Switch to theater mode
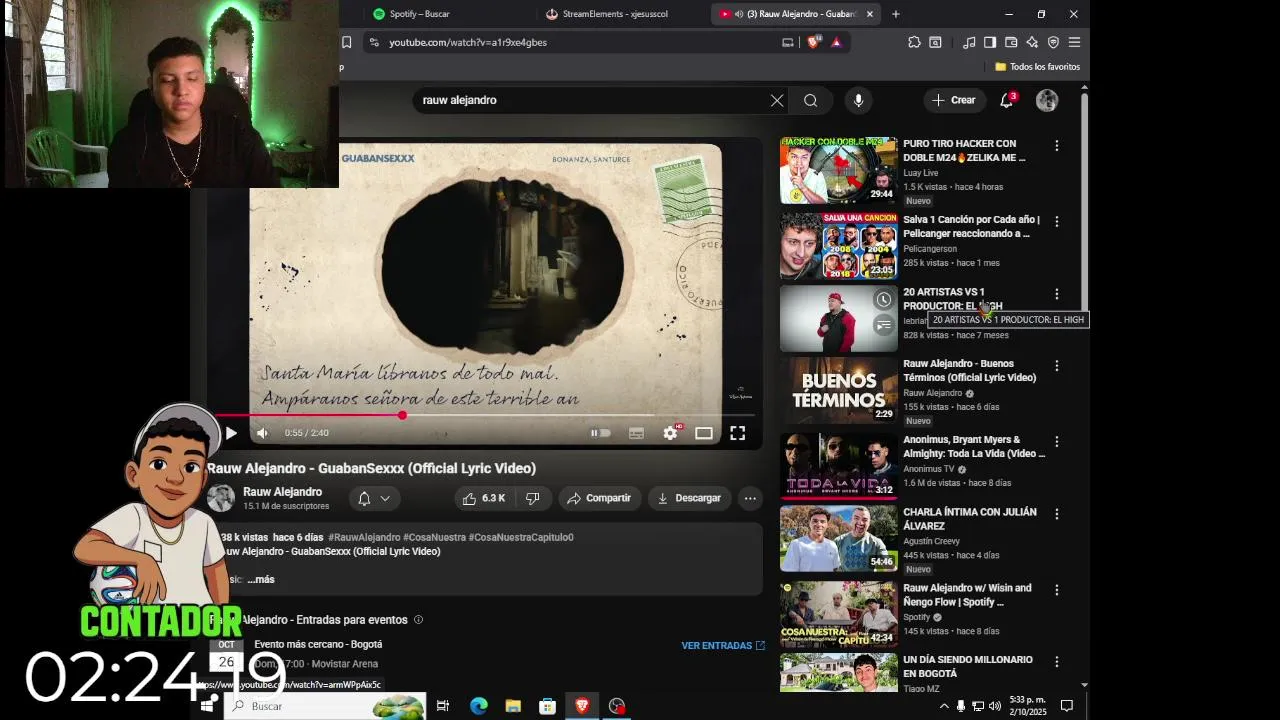Image resolution: width=1280 pixels, height=720 pixels. pyautogui.click(x=704, y=433)
